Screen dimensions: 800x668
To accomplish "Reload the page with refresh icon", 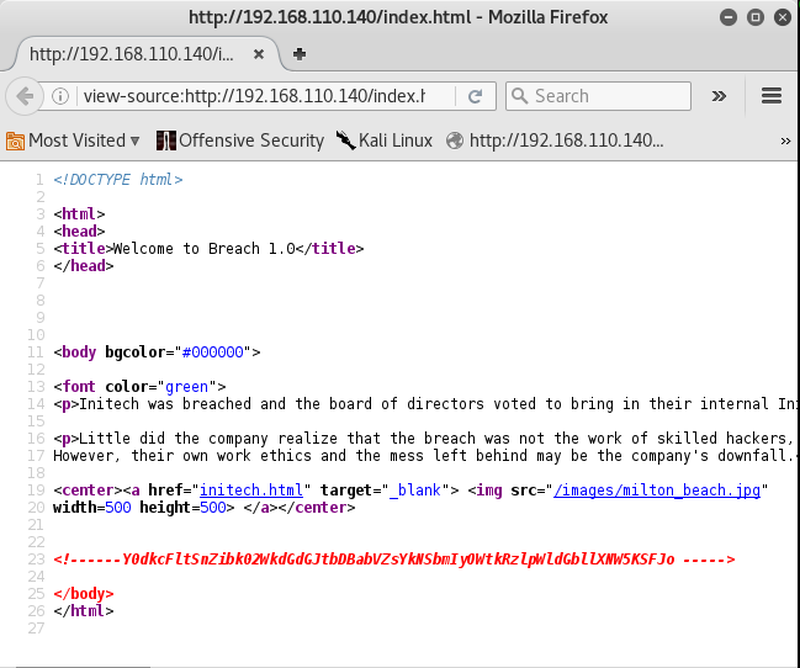I will coord(475,96).
